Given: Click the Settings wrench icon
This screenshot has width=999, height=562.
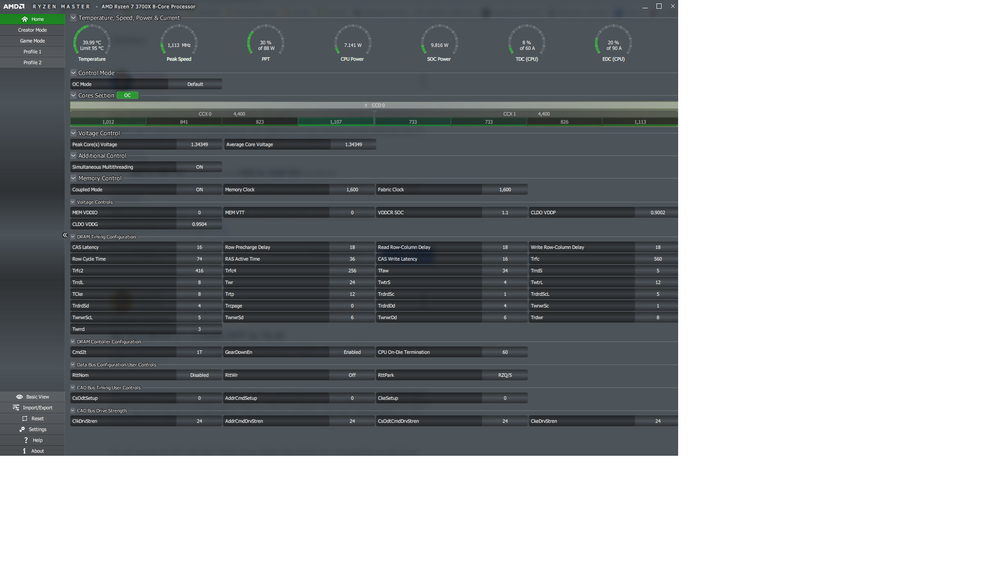Looking at the screenshot, I should click(x=22, y=429).
